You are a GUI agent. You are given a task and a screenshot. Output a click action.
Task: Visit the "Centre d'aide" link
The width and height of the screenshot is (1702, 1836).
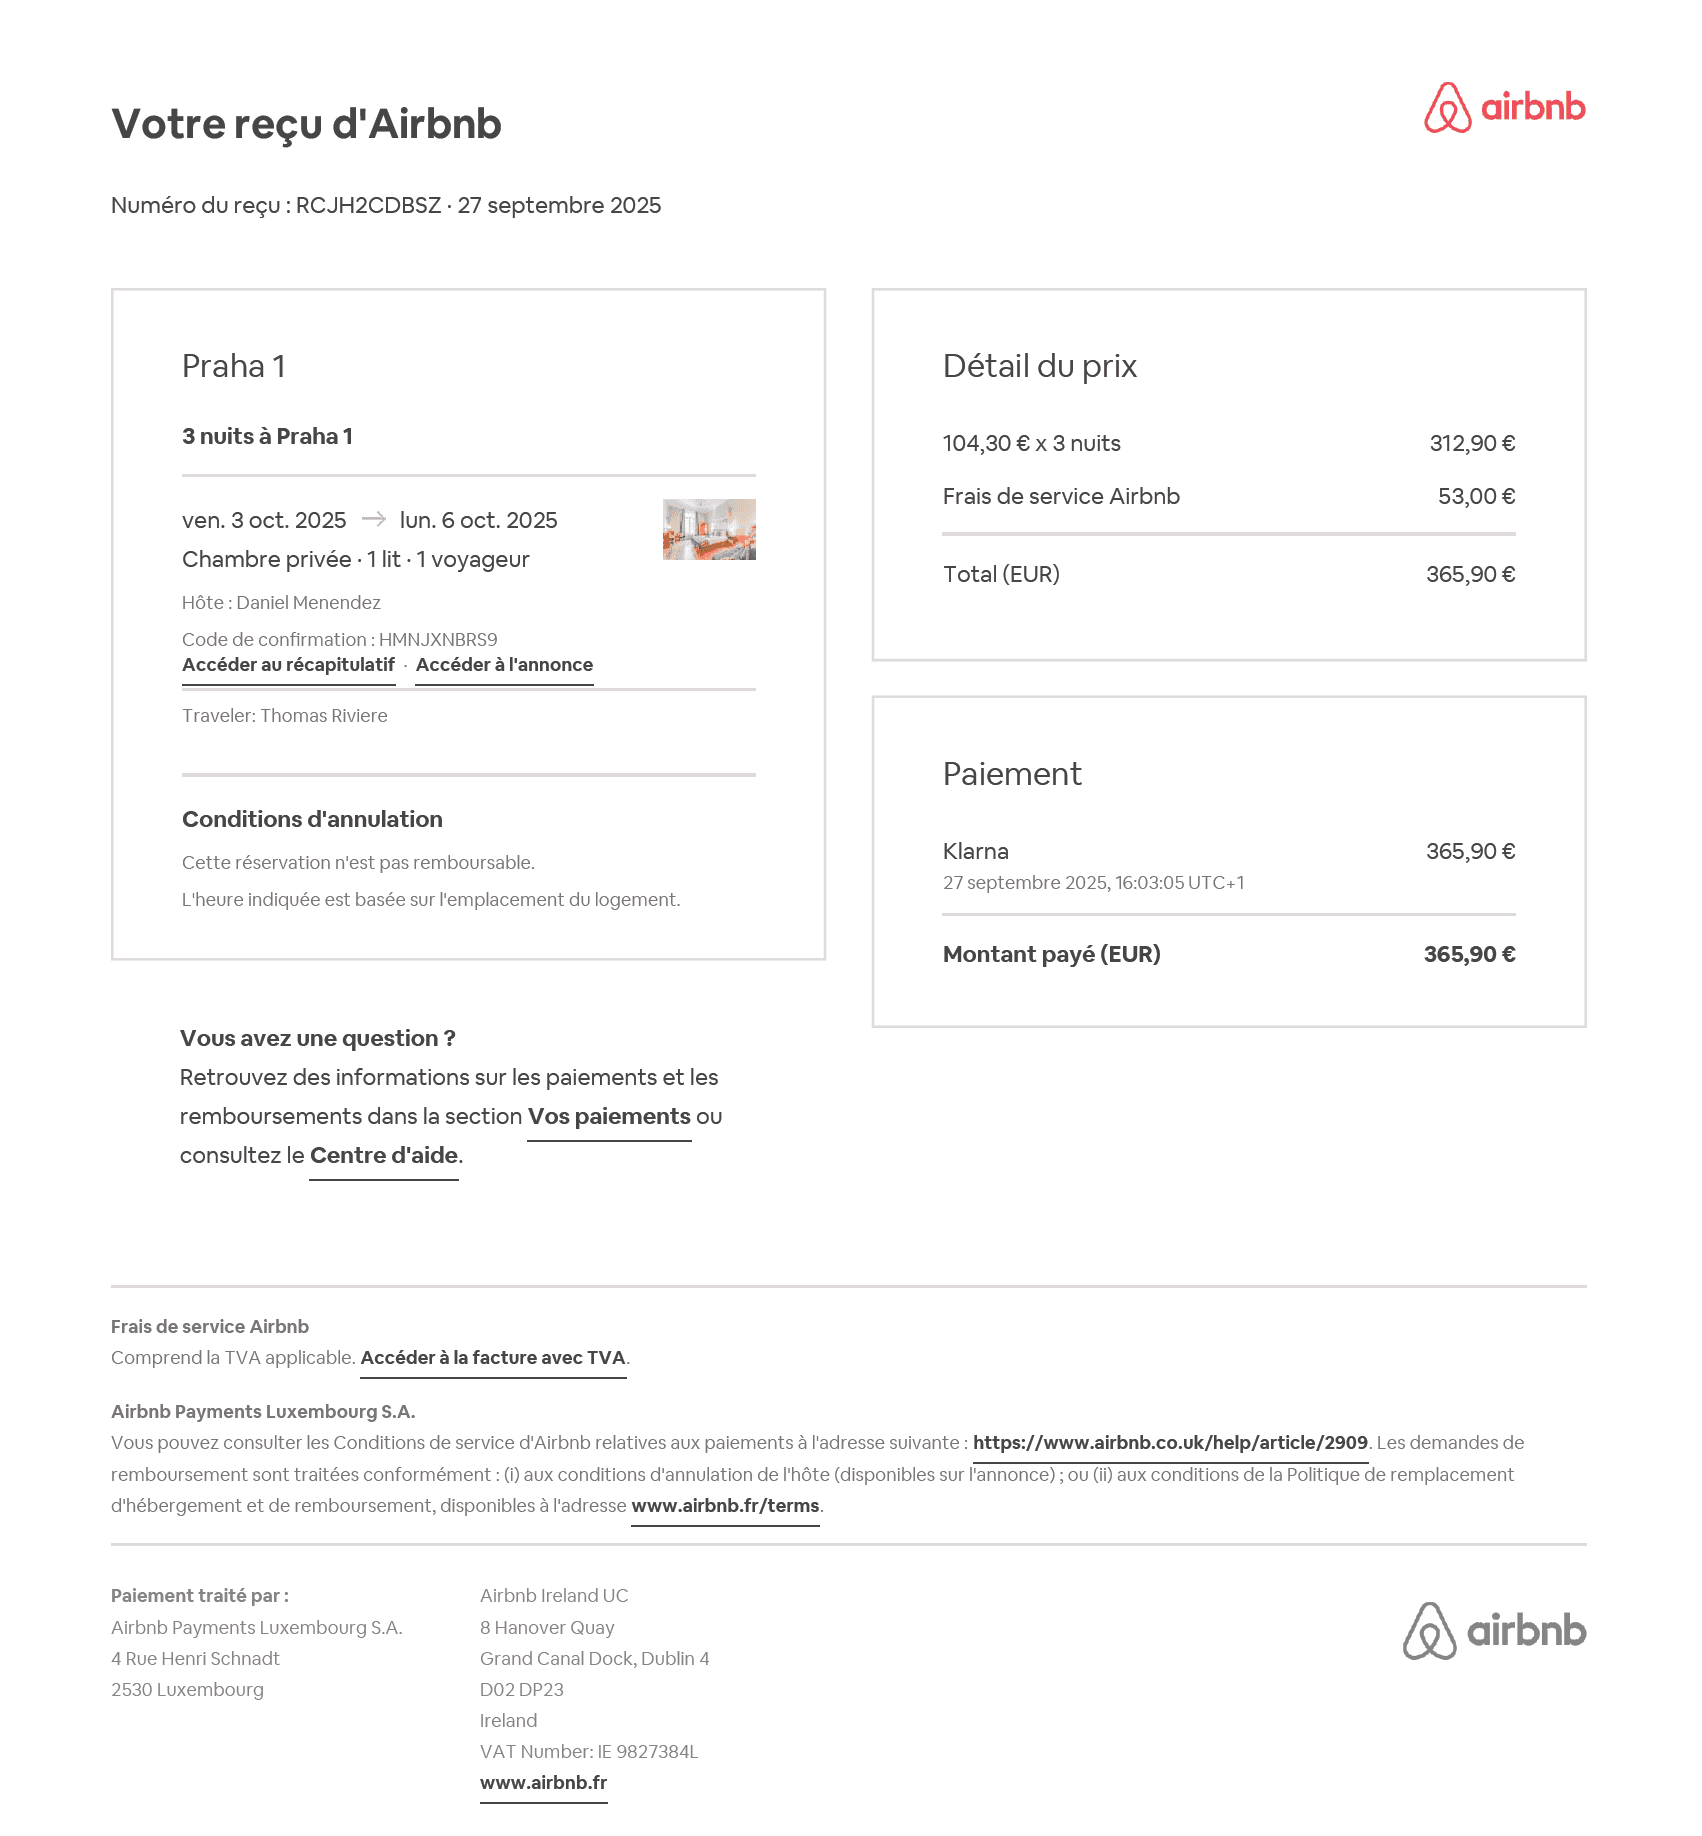[384, 1156]
